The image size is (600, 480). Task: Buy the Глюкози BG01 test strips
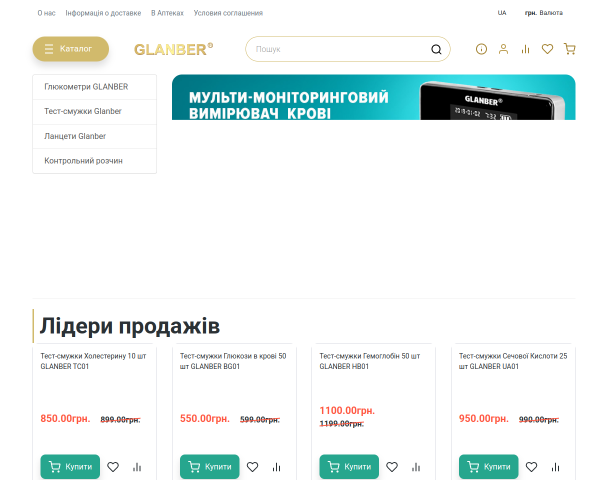210,467
